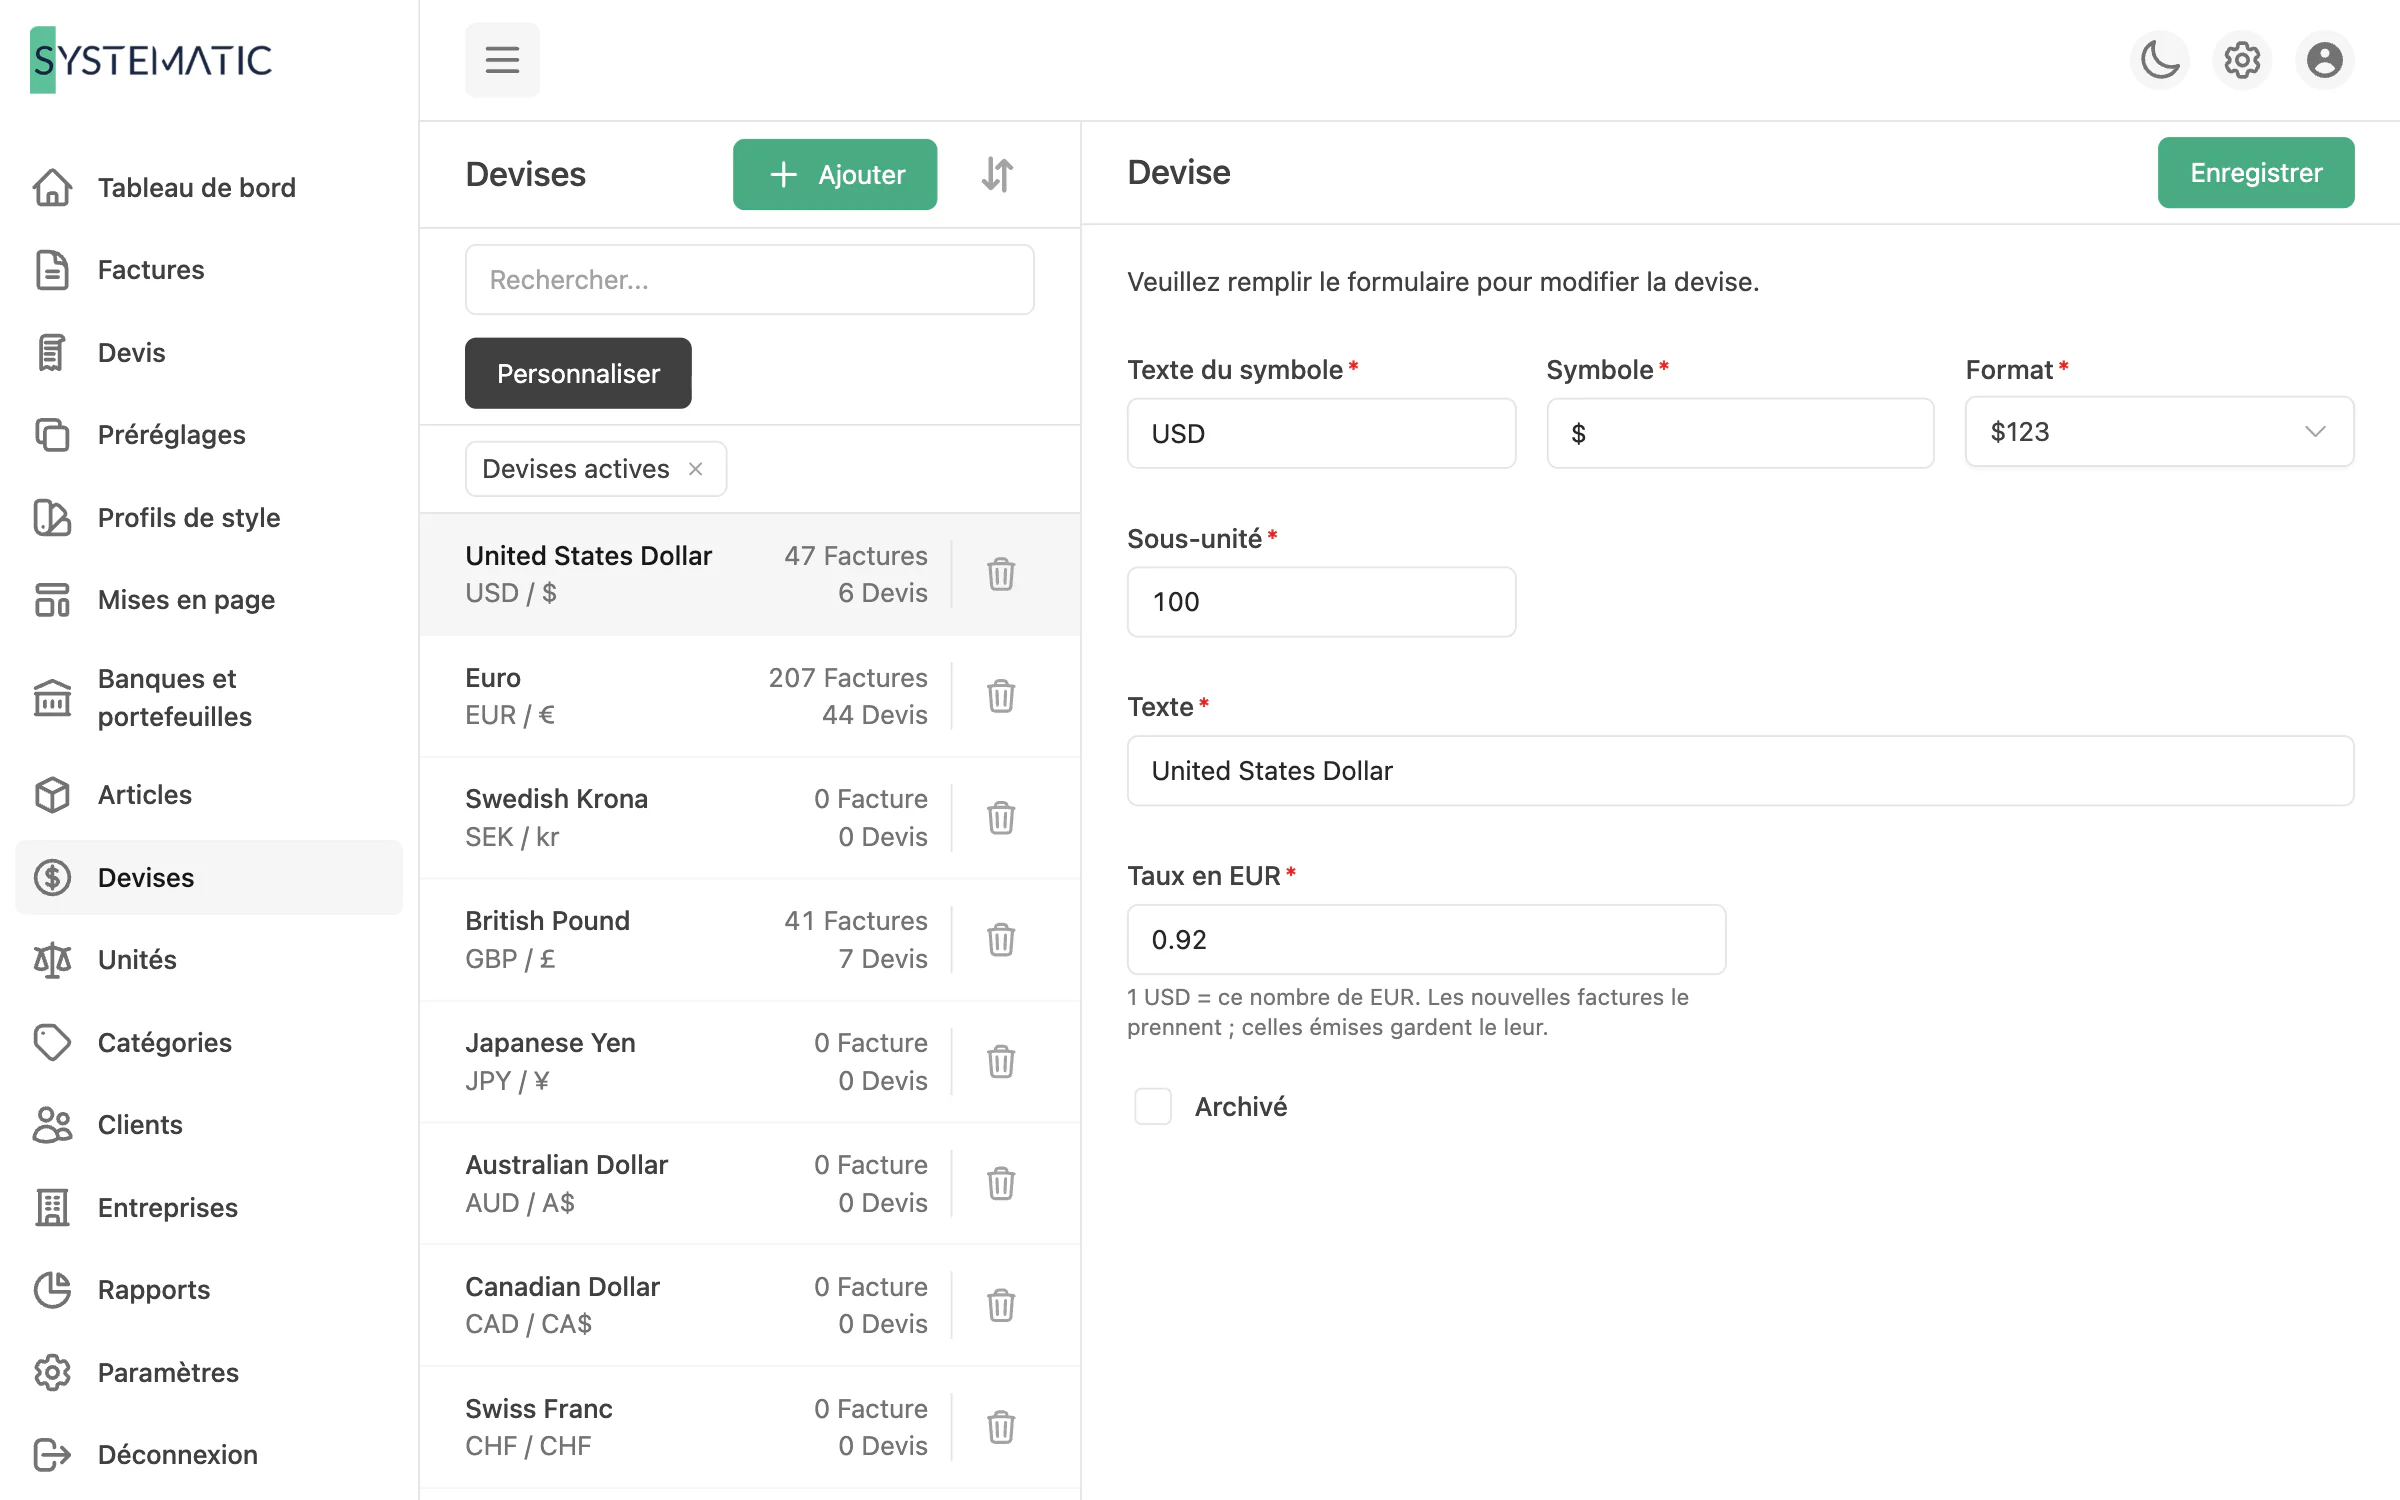2400x1500 pixels.
Task: Click the green Ajouter button
Action: coord(835,174)
